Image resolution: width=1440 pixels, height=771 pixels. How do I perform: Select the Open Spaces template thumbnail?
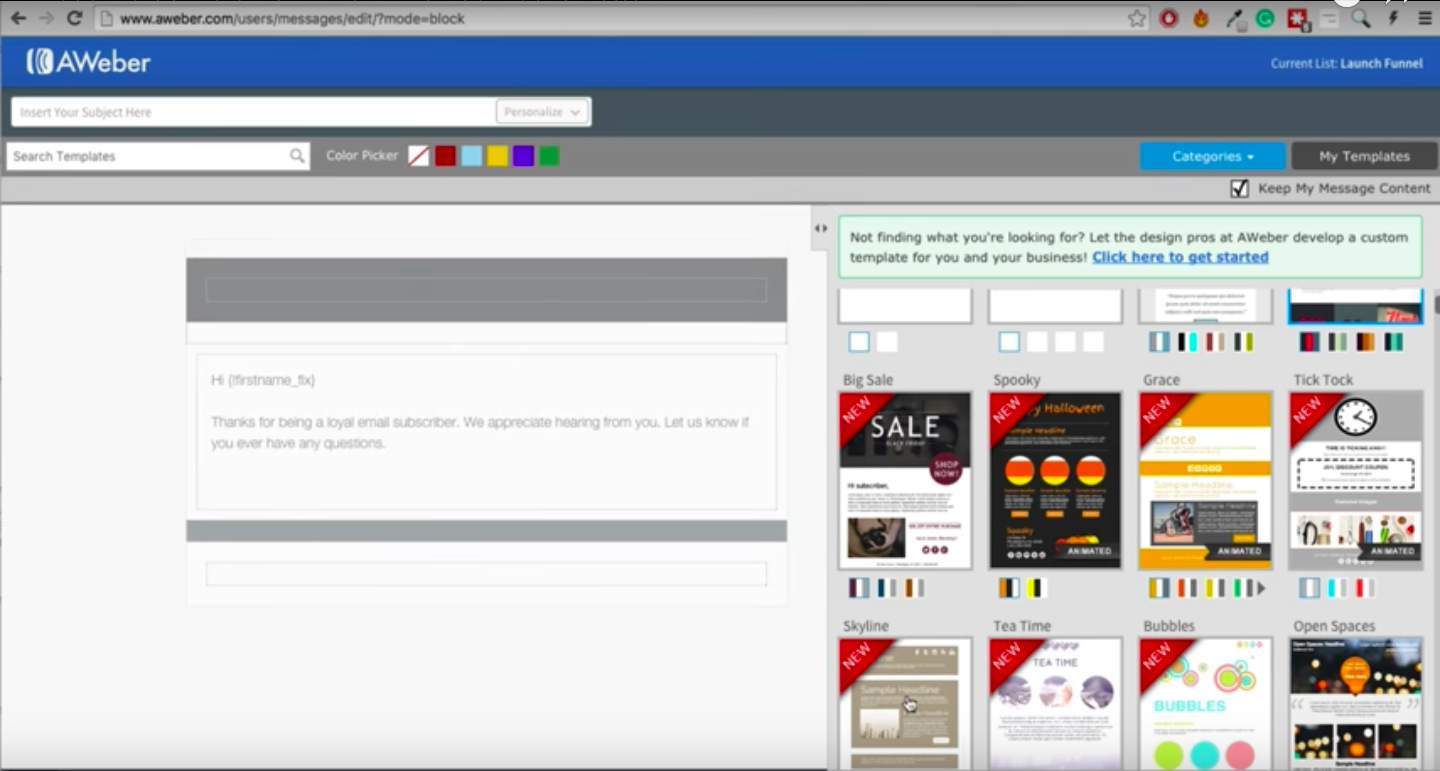coord(1356,704)
